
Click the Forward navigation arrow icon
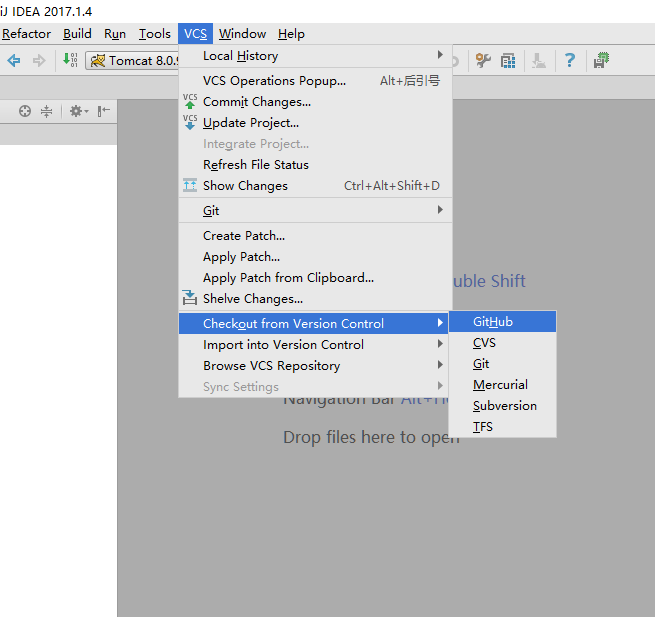point(39,61)
